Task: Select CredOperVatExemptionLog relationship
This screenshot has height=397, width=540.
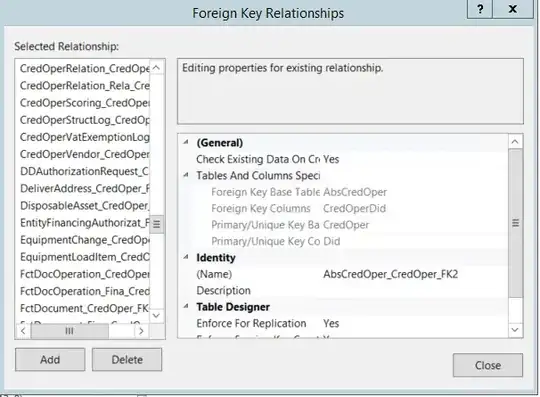Action: click(x=85, y=137)
